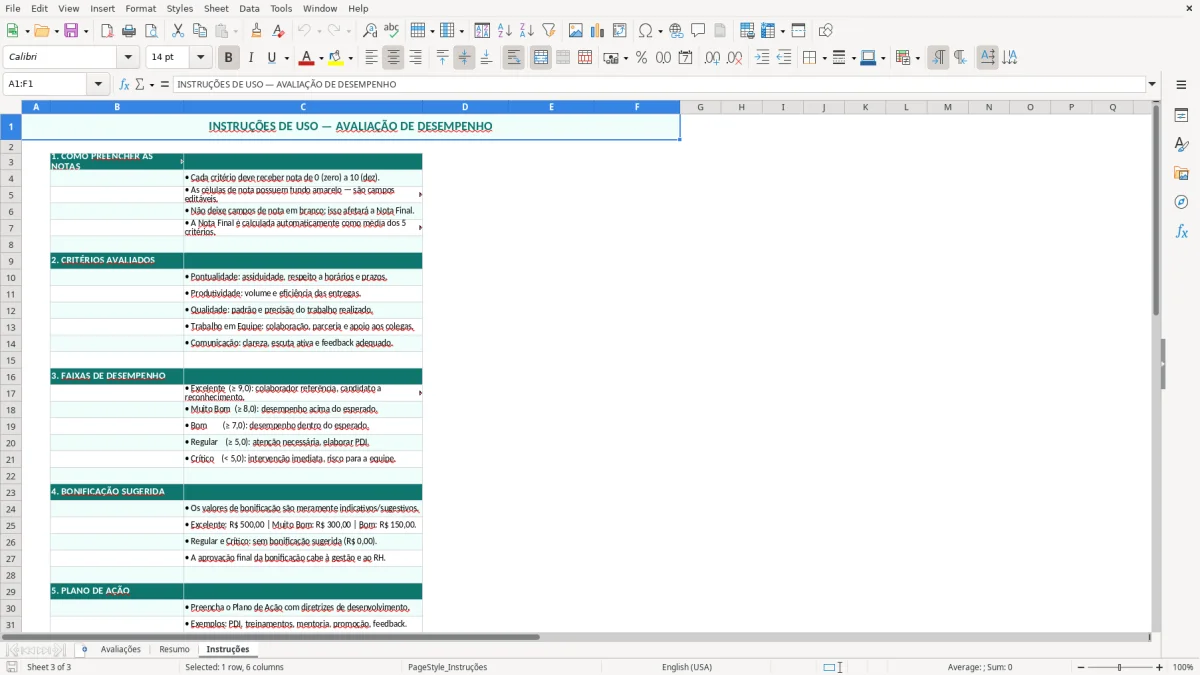1200x675 pixels.
Task: Switch to Avaliações sheet tab
Action: point(121,649)
